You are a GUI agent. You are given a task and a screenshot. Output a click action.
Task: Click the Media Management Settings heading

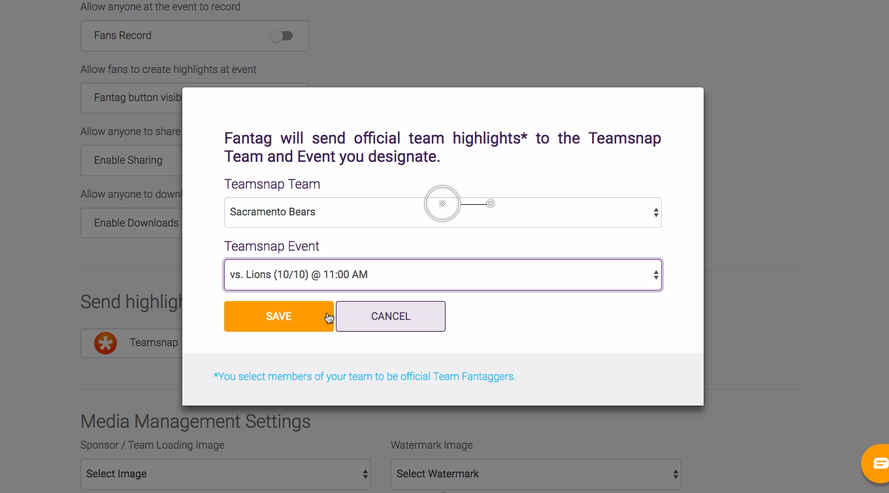click(x=196, y=421)
